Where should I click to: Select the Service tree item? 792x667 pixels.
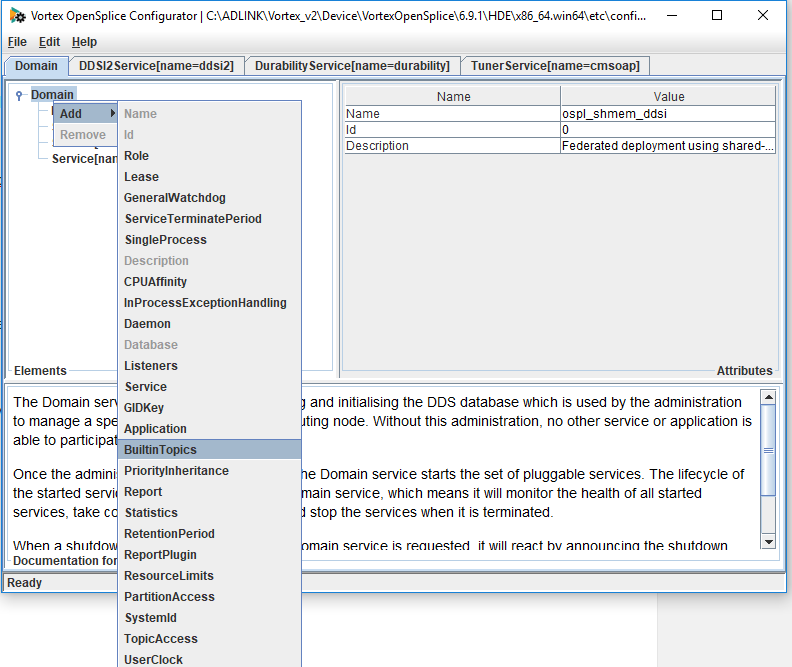click(x=84, y=159)
